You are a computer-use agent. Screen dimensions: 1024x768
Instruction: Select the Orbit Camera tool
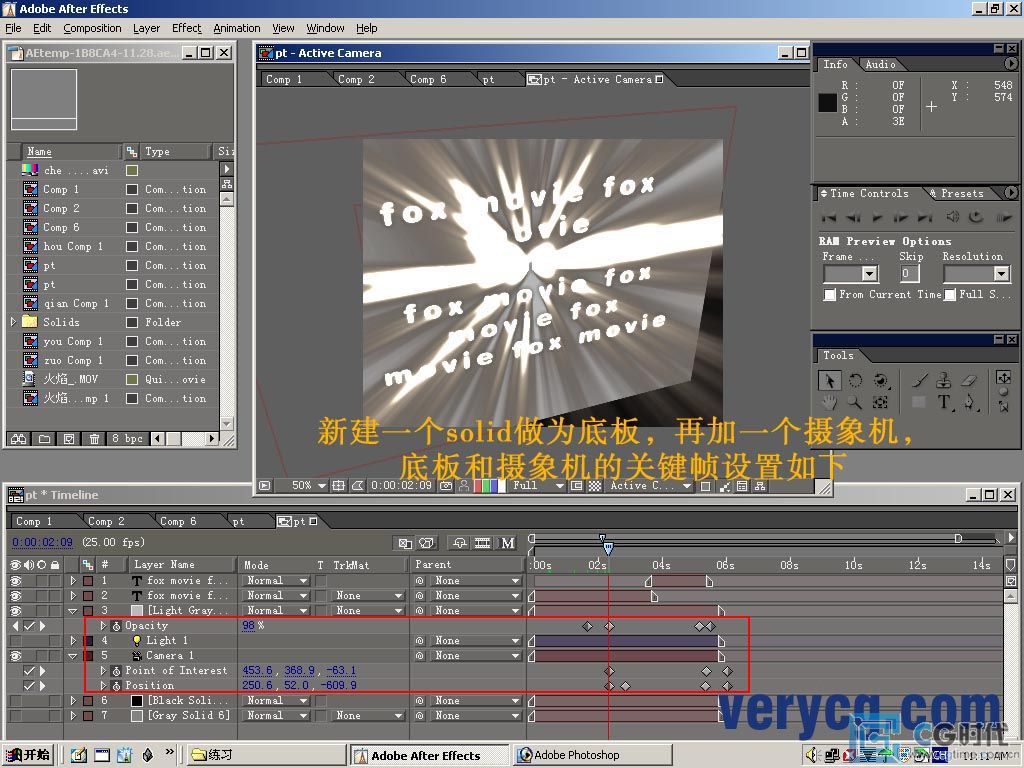pyautogui.click(x=880, y=381)
